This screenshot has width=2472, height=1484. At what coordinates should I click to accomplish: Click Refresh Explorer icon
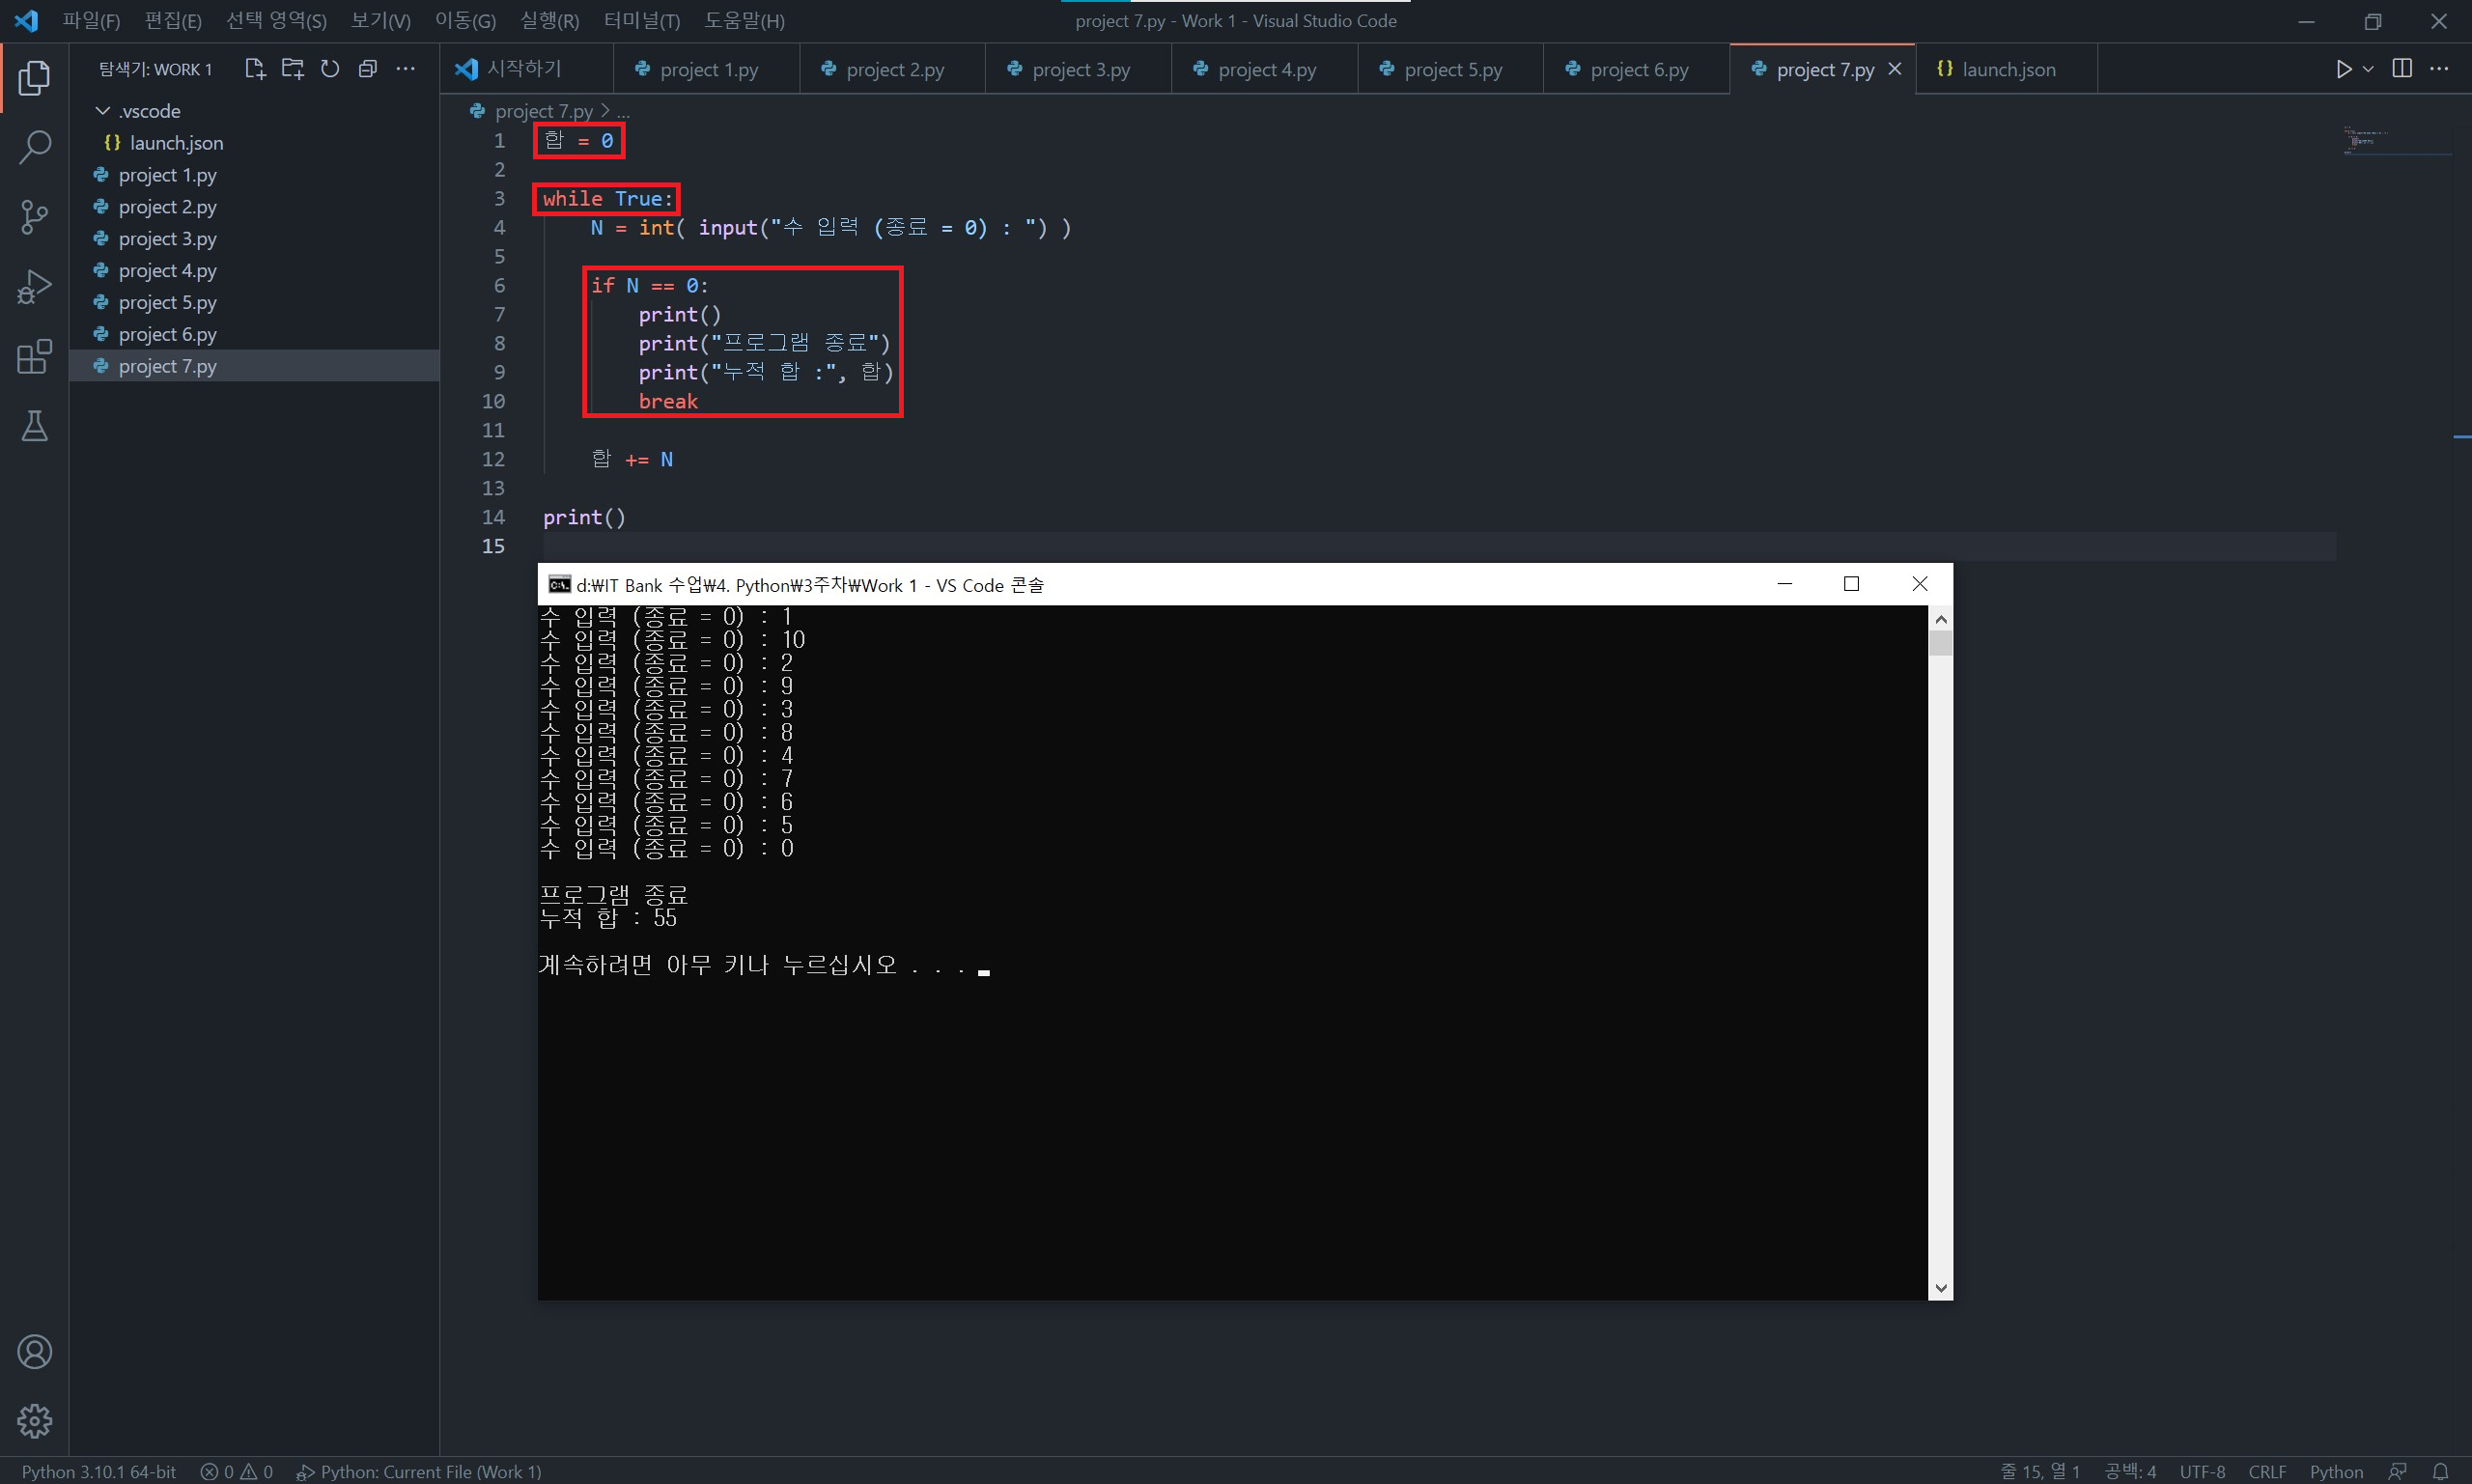330,69
